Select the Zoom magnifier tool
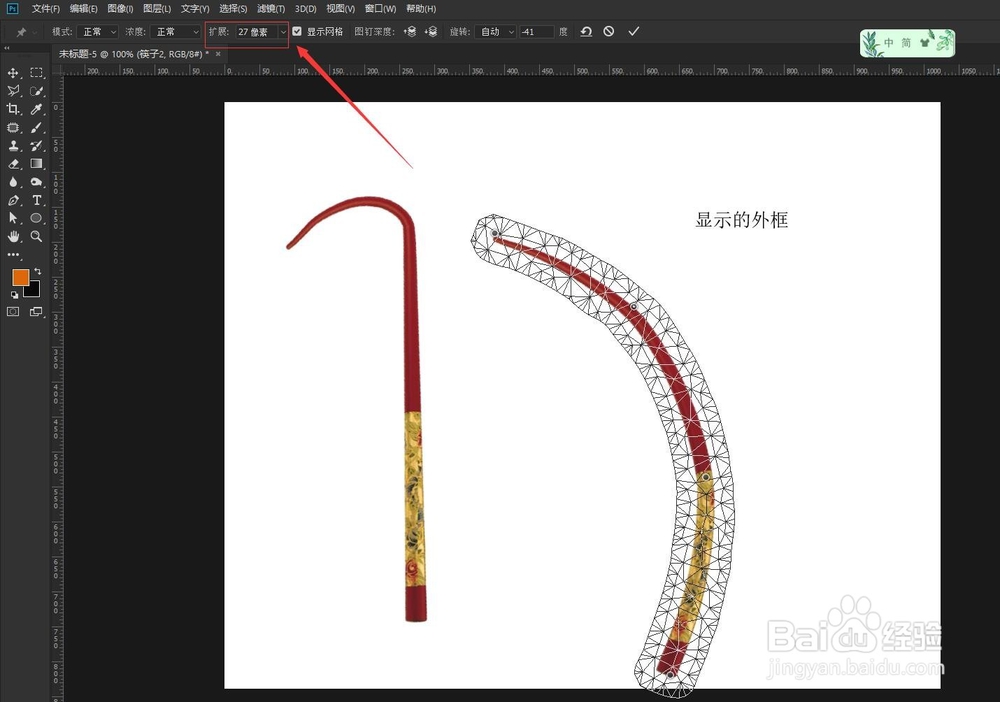 (x=36, y=237)
